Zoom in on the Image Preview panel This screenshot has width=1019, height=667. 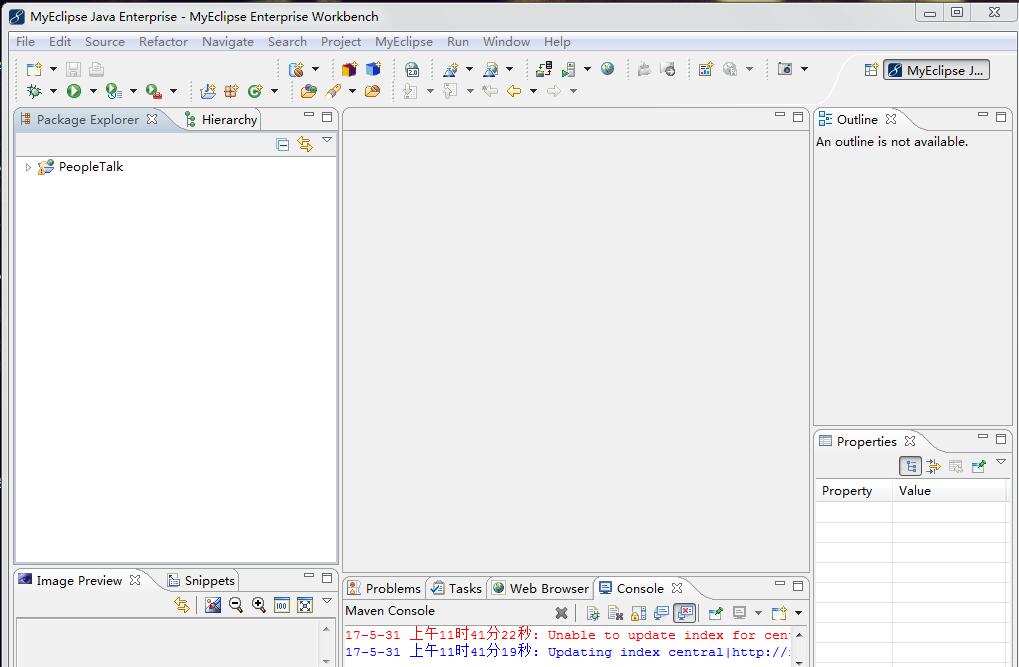tap(259, 605)
